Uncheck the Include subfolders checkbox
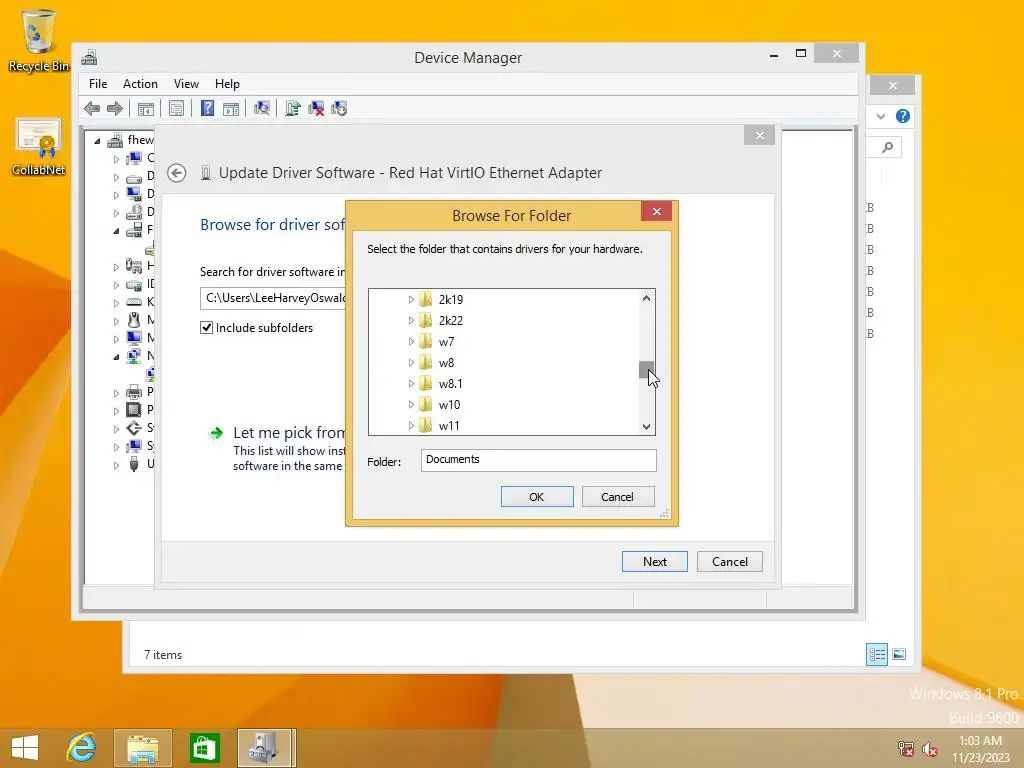1024x768 pixels. pos(206,328)
